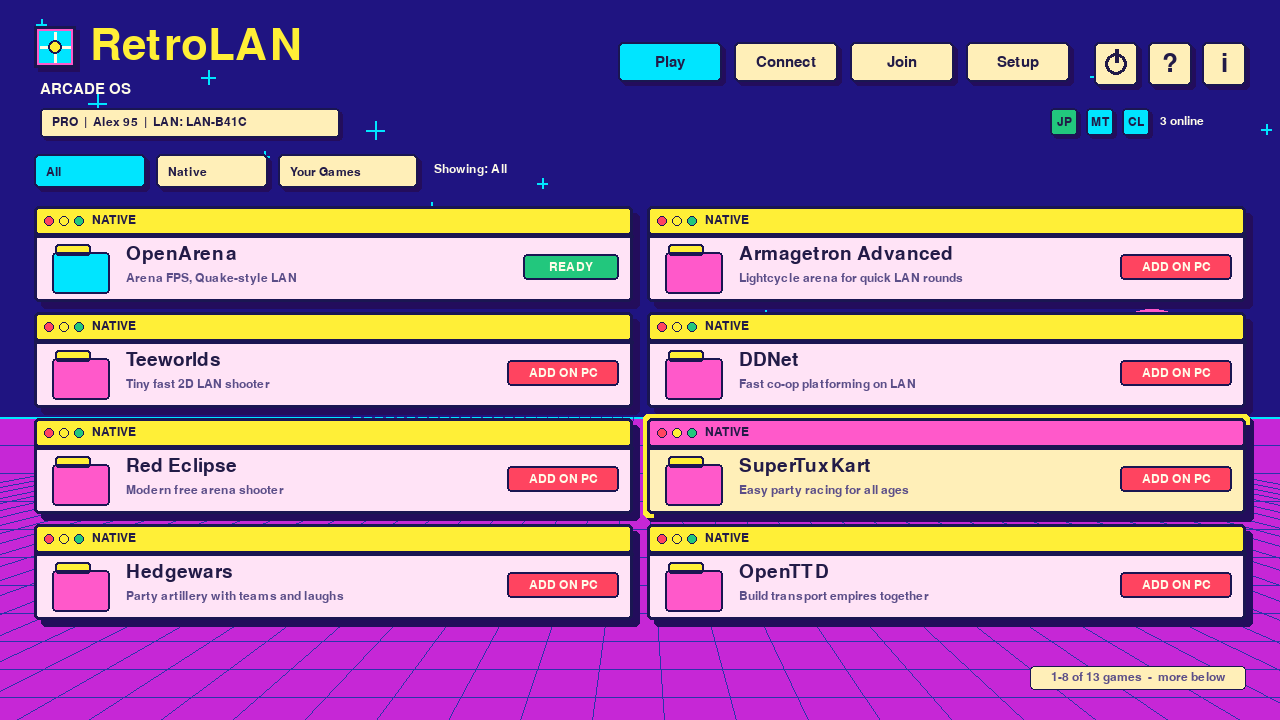Click red dot on Hedgewars window bar
This screenshot has width=1280, height=720.
pyautogui.click(x=49, y=539)
